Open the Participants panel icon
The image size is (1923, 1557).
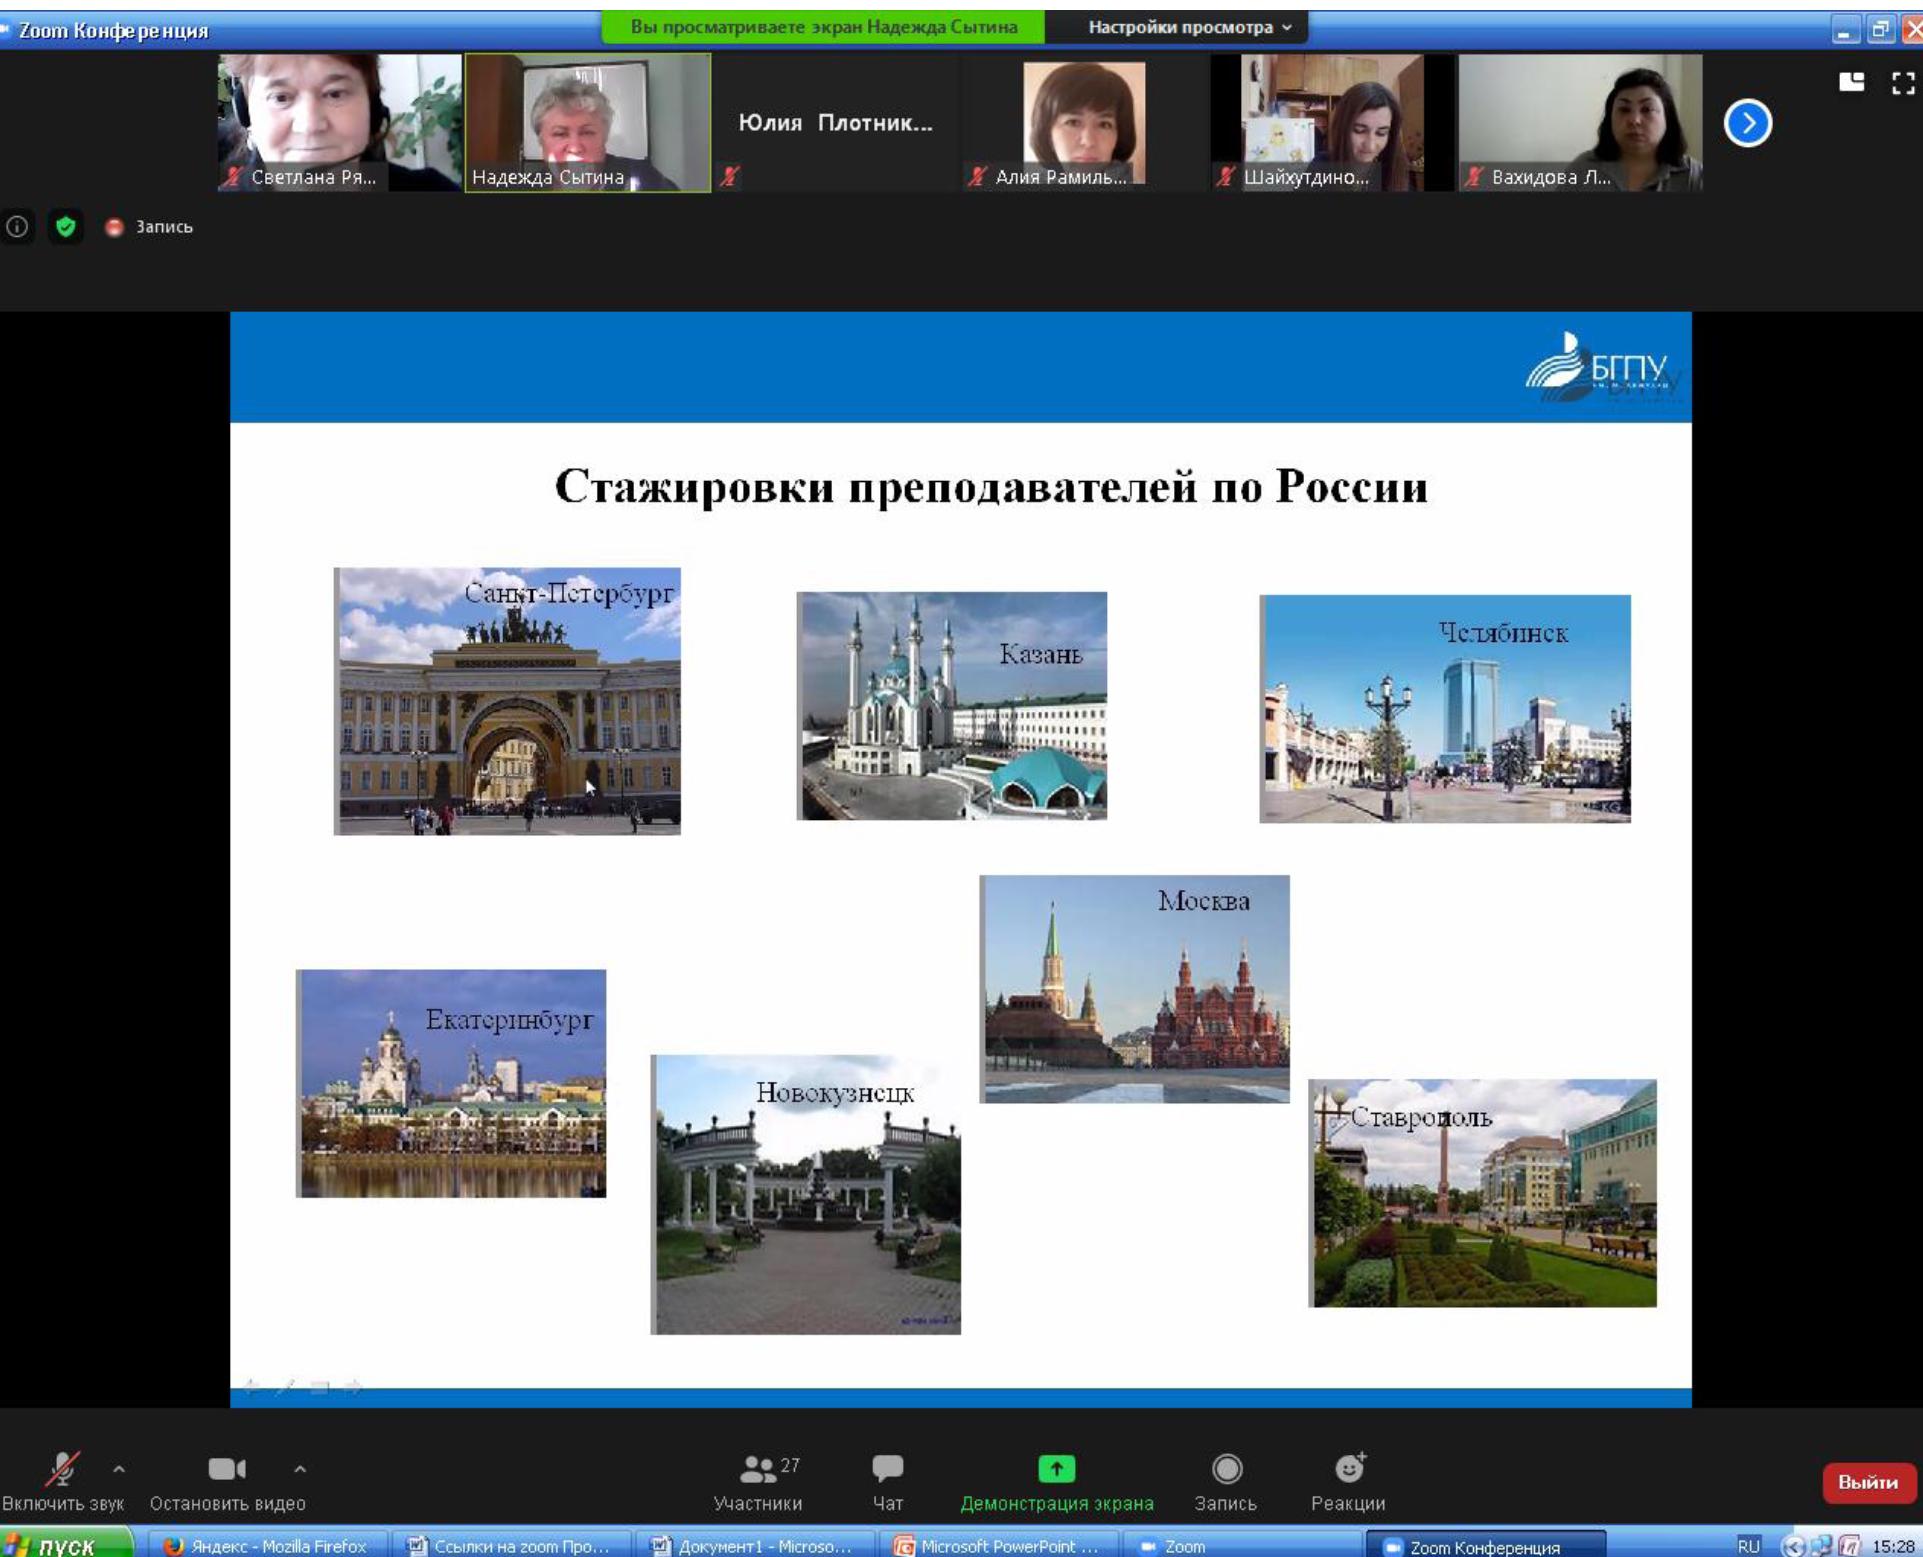(x=758, y=1468)
